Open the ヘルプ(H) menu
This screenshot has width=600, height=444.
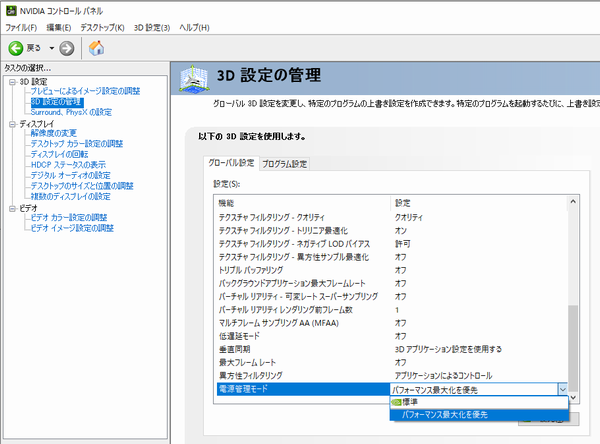194,28
